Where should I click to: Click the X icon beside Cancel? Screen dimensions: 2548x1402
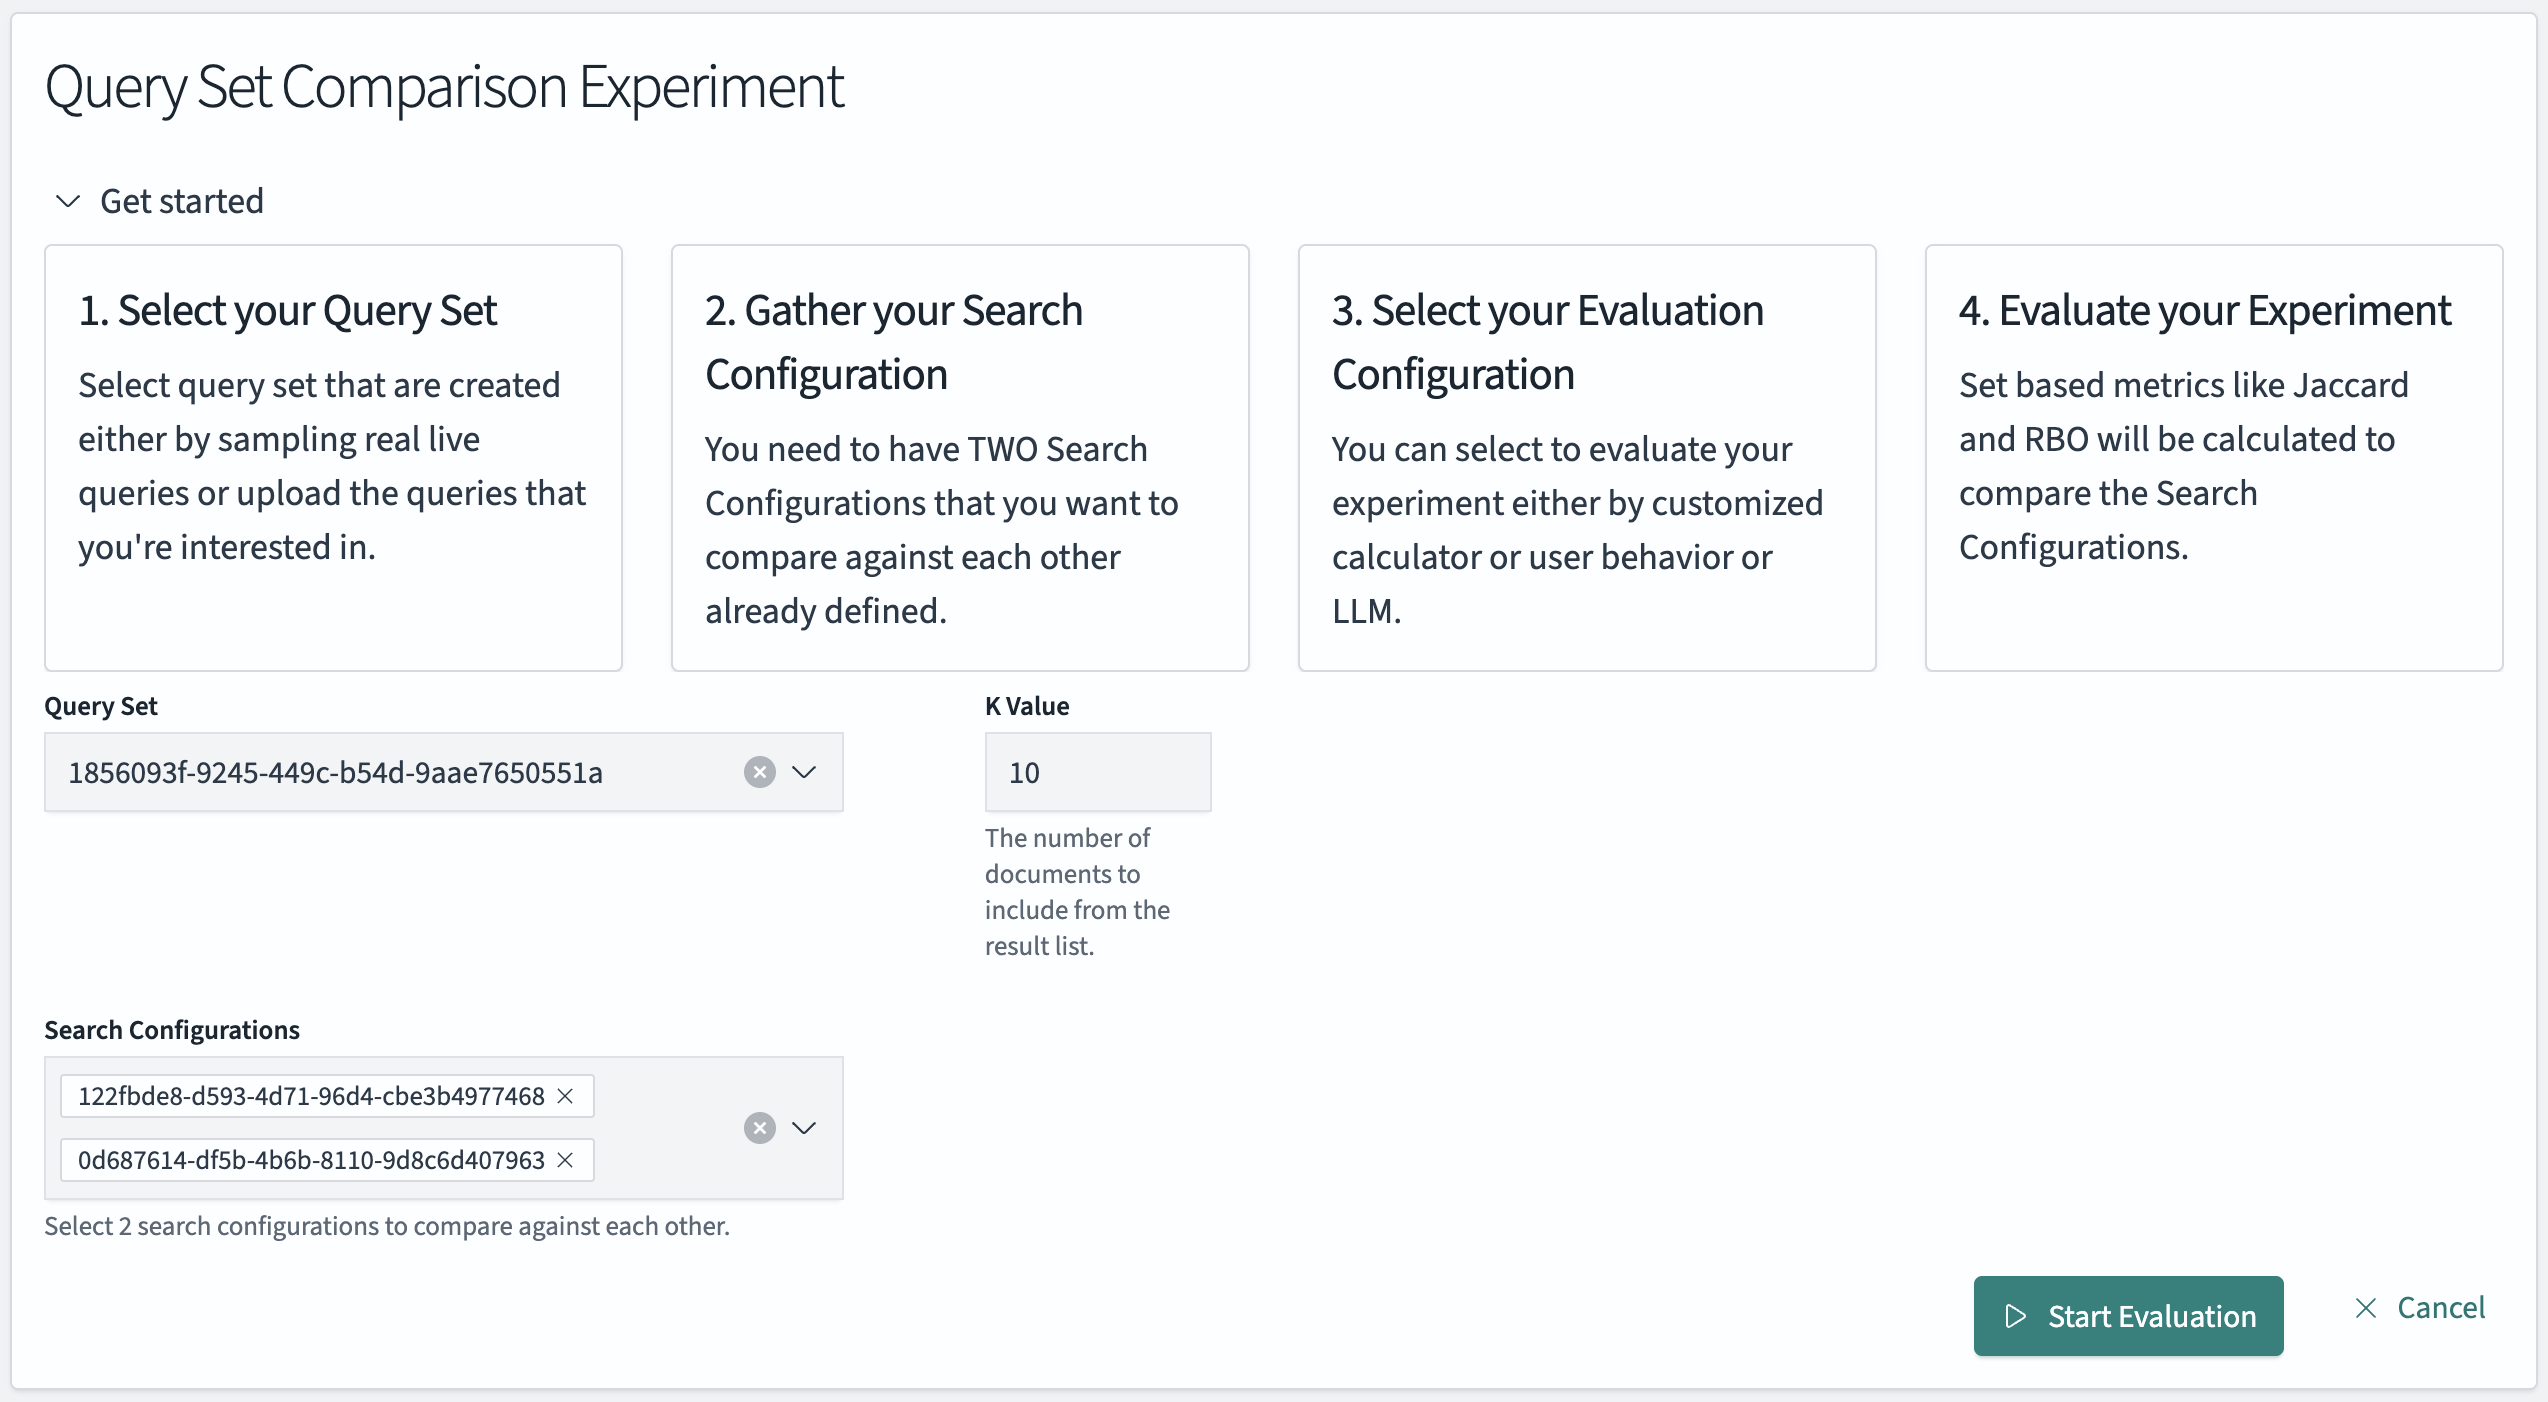pyautogui.click(x=2367, y=1307)
